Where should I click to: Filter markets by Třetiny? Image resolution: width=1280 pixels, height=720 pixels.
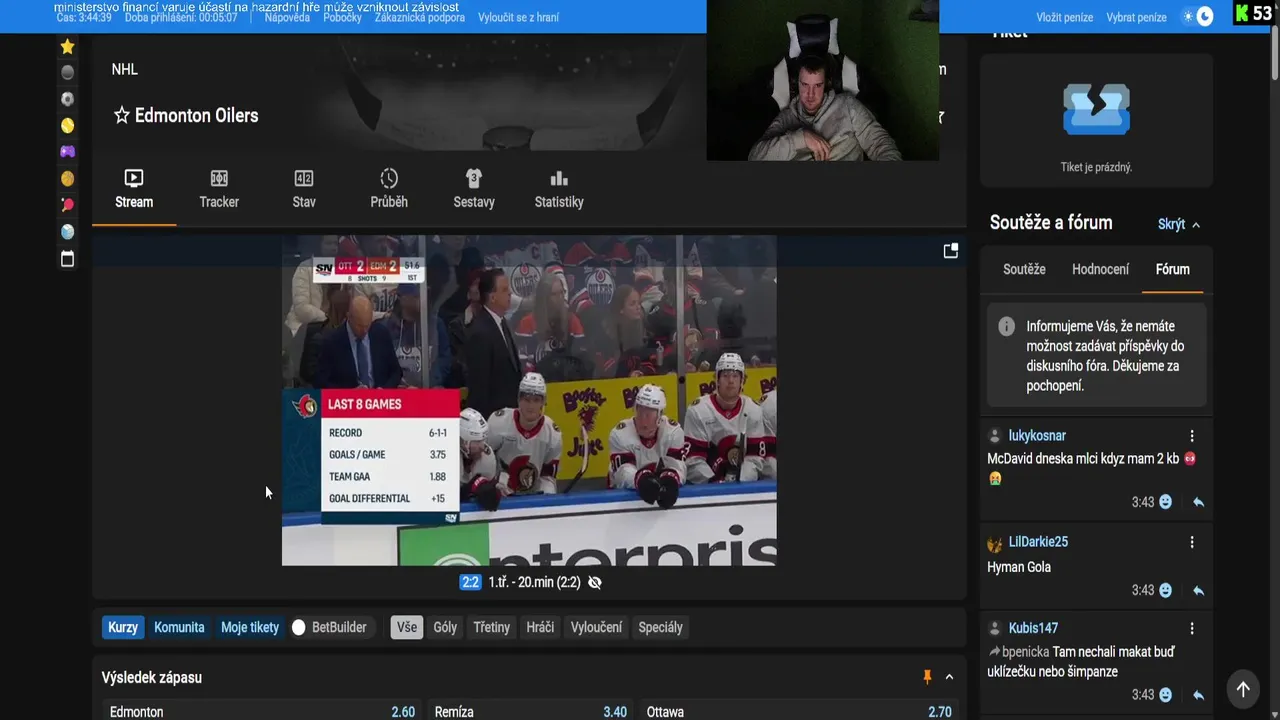(491, 627)
